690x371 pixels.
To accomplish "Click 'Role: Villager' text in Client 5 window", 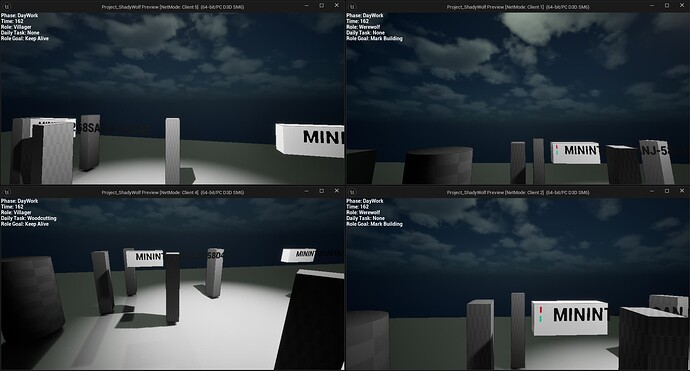I will click(x=16, y=27).
